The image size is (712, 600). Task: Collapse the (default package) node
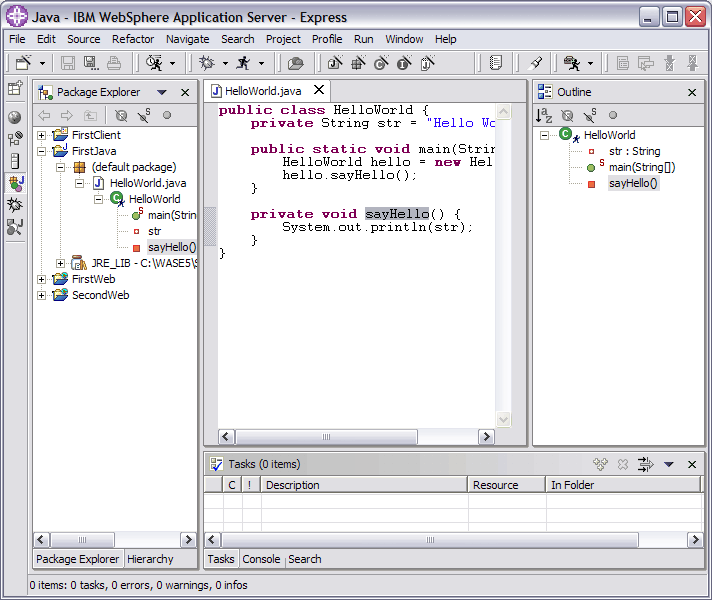pyautogui.click(x=60, y=167)
